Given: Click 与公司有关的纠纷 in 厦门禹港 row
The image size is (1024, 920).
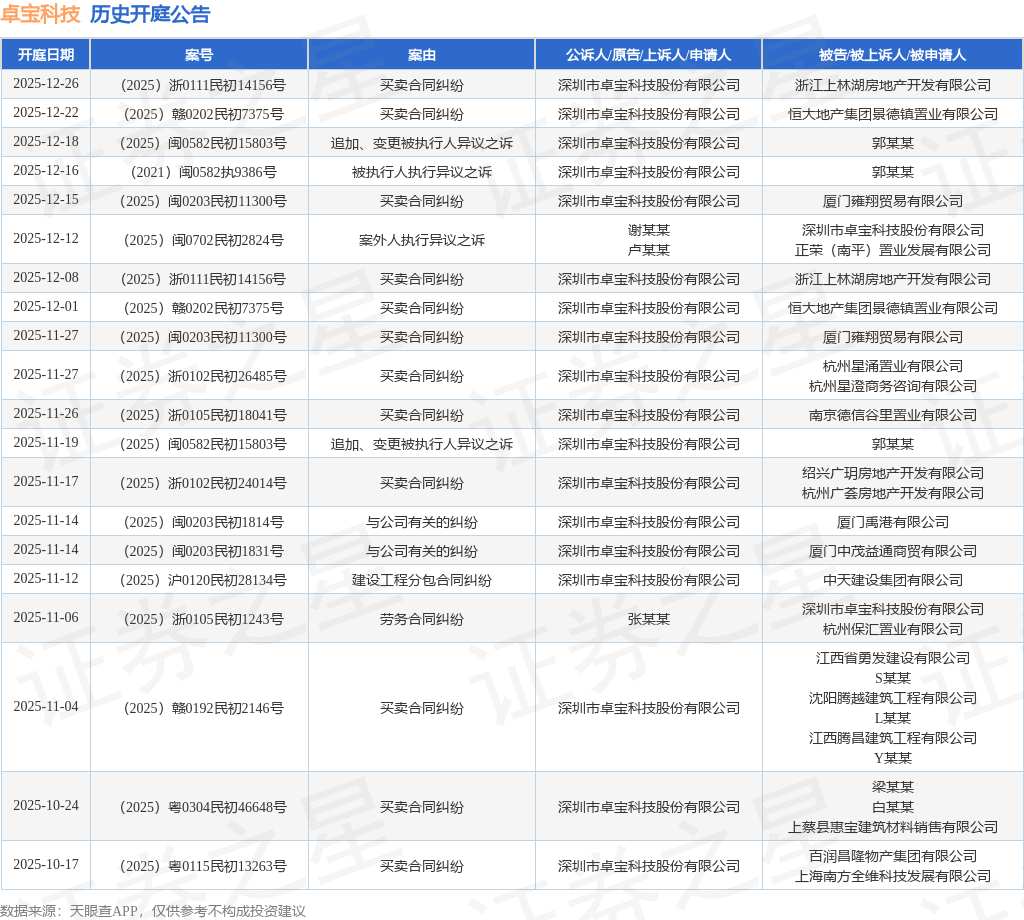Looking at the screenshot, I should 422,522.
